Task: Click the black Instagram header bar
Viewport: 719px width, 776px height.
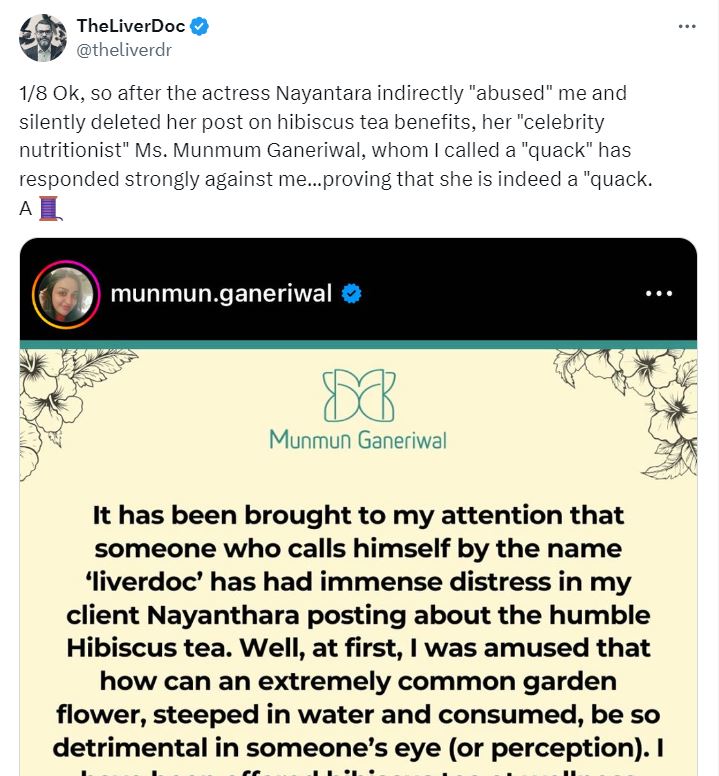Action: click(500, 294)
